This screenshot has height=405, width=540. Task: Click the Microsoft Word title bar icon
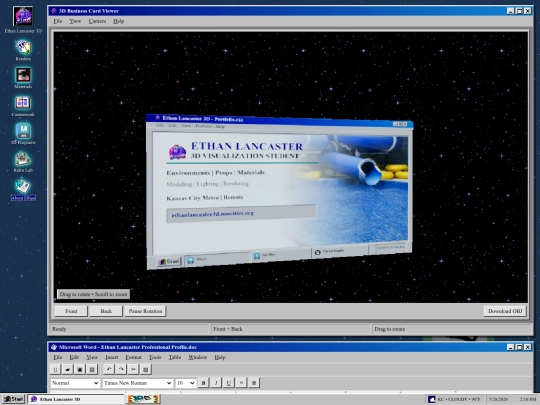[54, 347]
